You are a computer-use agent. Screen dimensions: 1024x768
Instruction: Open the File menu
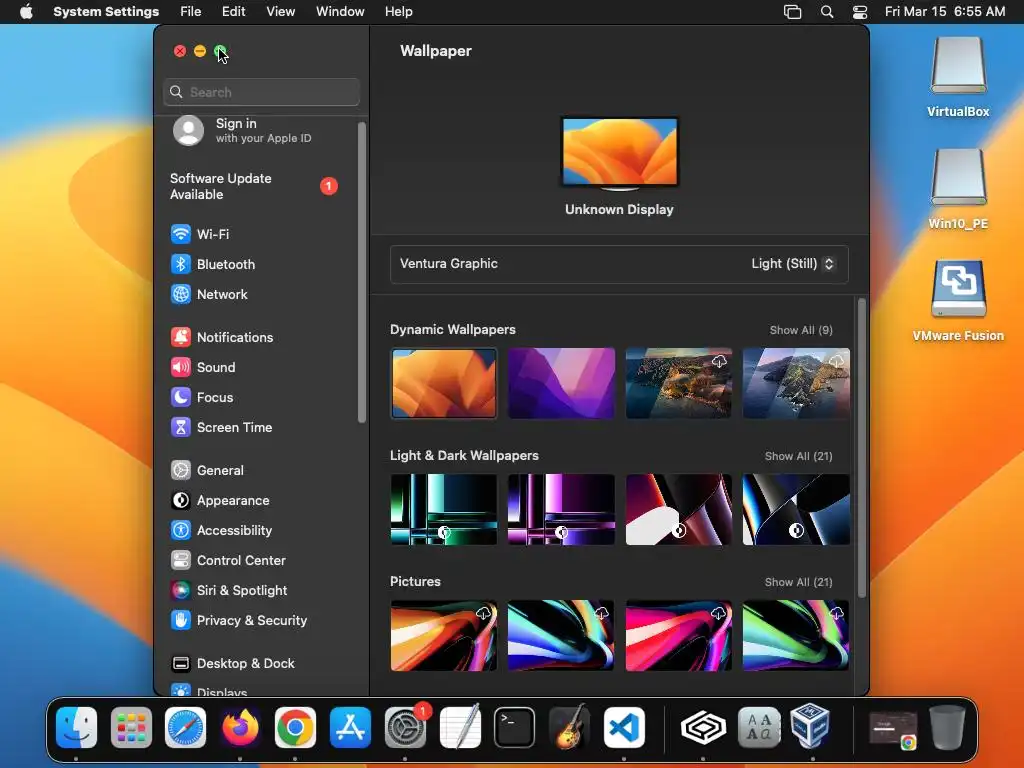tap(191, 12)
